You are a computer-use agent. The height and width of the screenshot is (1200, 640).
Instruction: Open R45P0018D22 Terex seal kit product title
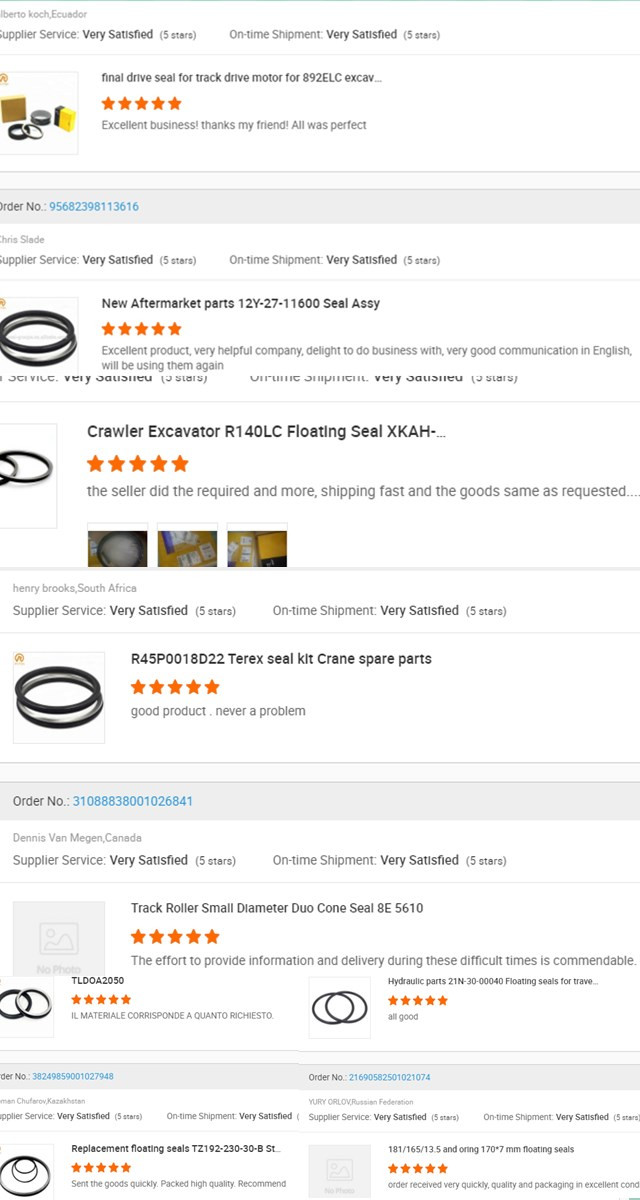coord(281,659)
